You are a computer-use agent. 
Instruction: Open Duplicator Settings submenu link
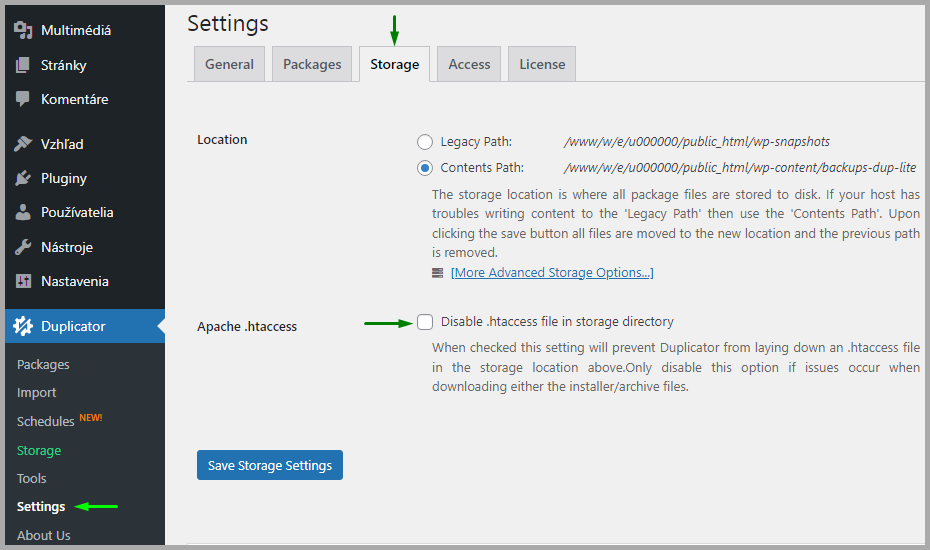click(x=41, y=507)
